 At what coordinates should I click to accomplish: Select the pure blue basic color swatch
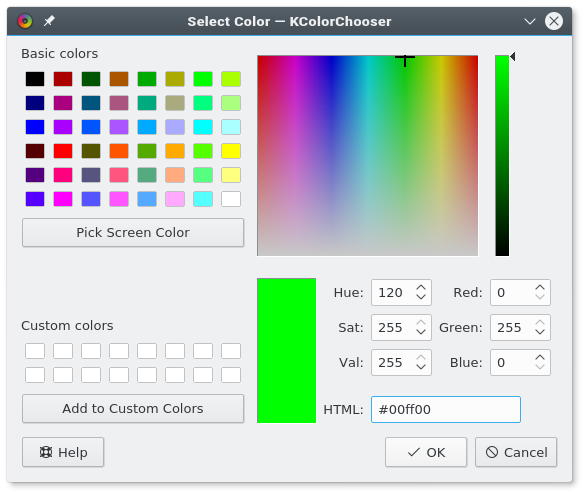(35, 127)
